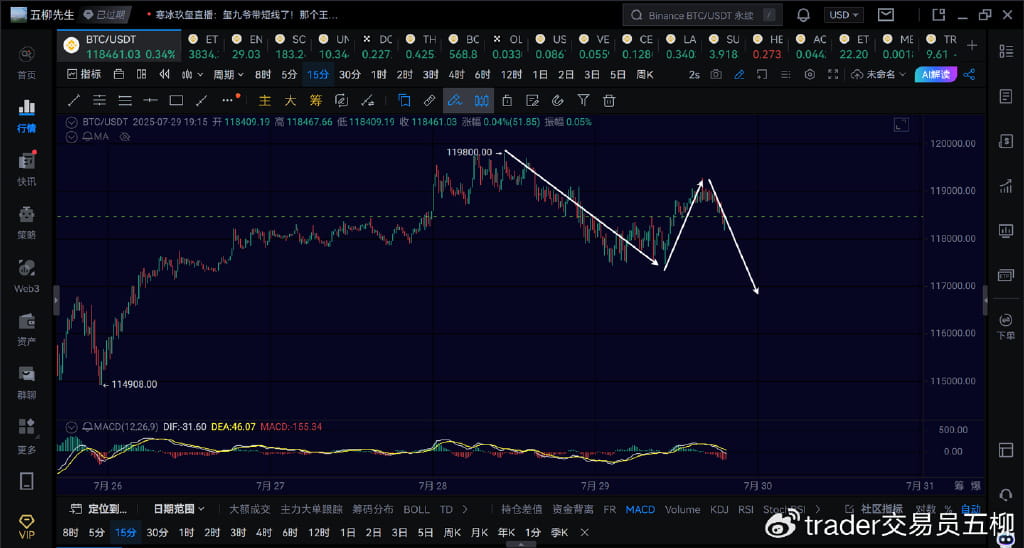Screen dimensions: 1024x548
Task: Select the rectangle drawing tool
Action: coord(176,101)
